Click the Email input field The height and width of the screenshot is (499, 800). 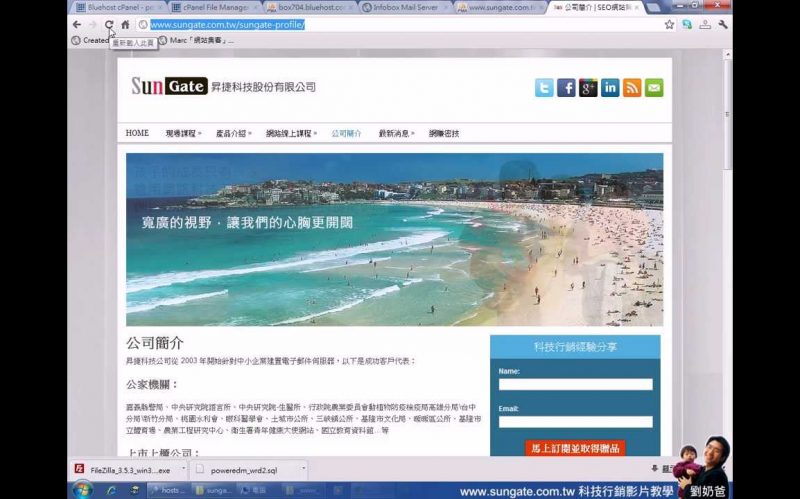coord(575,422)
